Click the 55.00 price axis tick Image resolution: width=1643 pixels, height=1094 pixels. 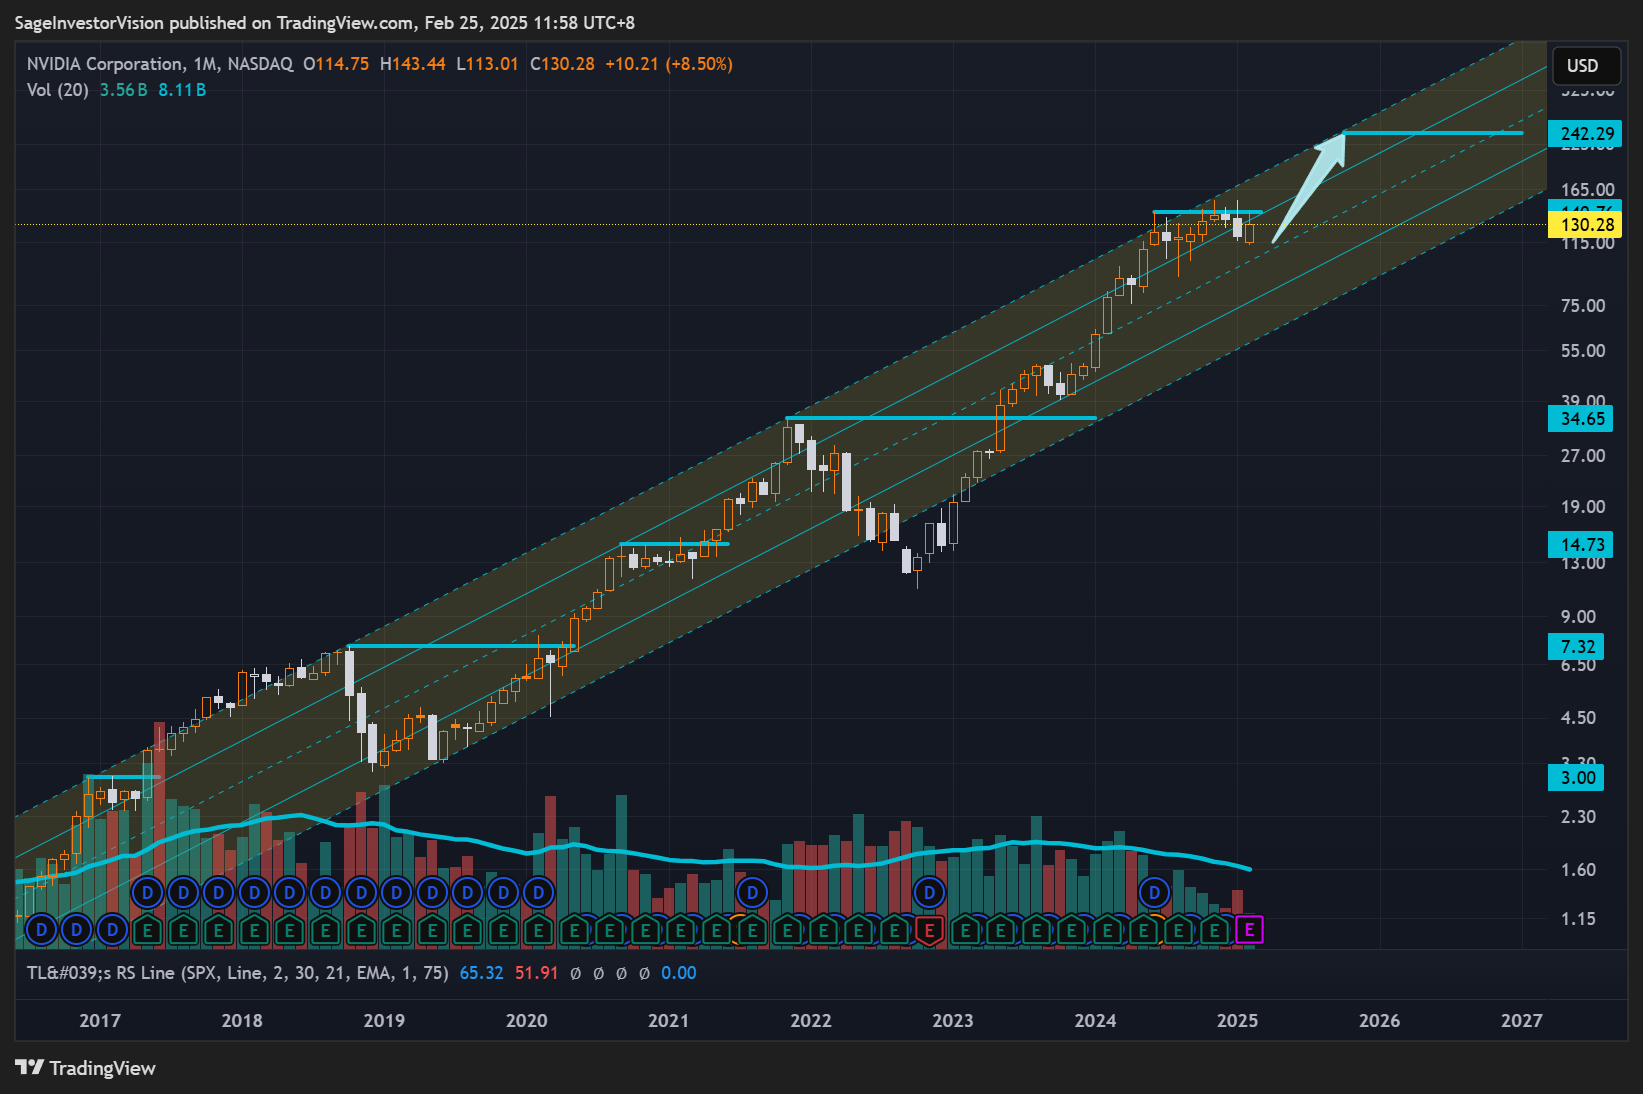point(1583,351)
